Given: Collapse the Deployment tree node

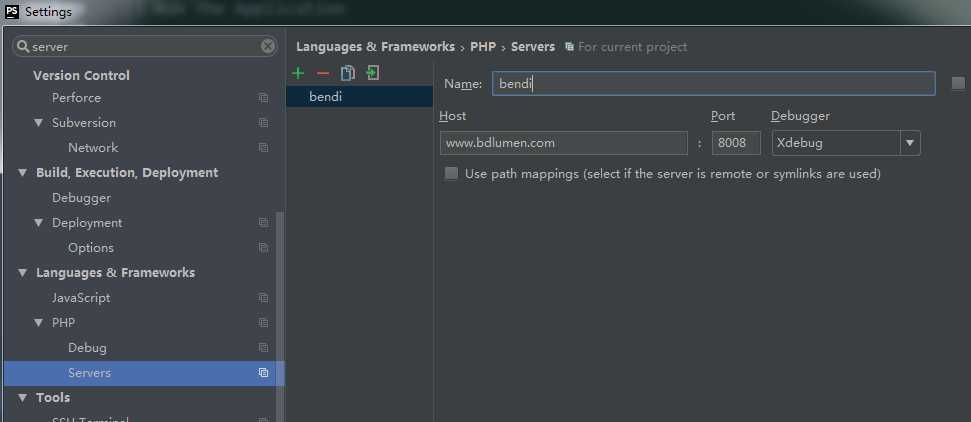Looking at the screenshot, I should tap(39, 222).
